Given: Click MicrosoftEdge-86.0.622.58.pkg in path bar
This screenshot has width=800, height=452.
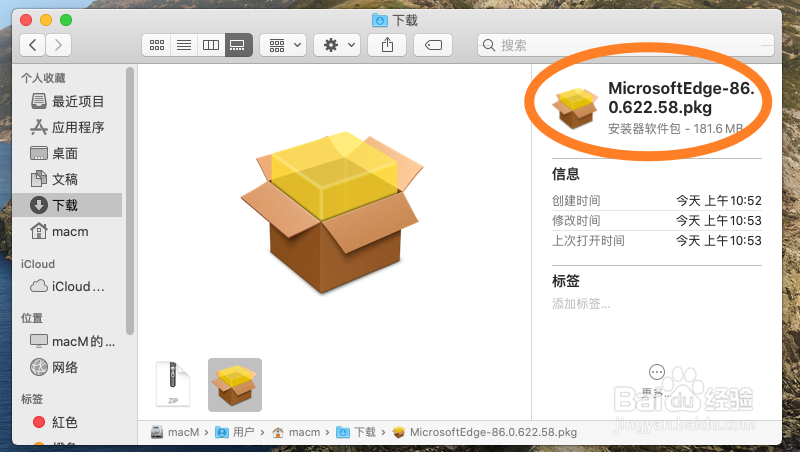Looking at the screenshot, I should [485, 432].
